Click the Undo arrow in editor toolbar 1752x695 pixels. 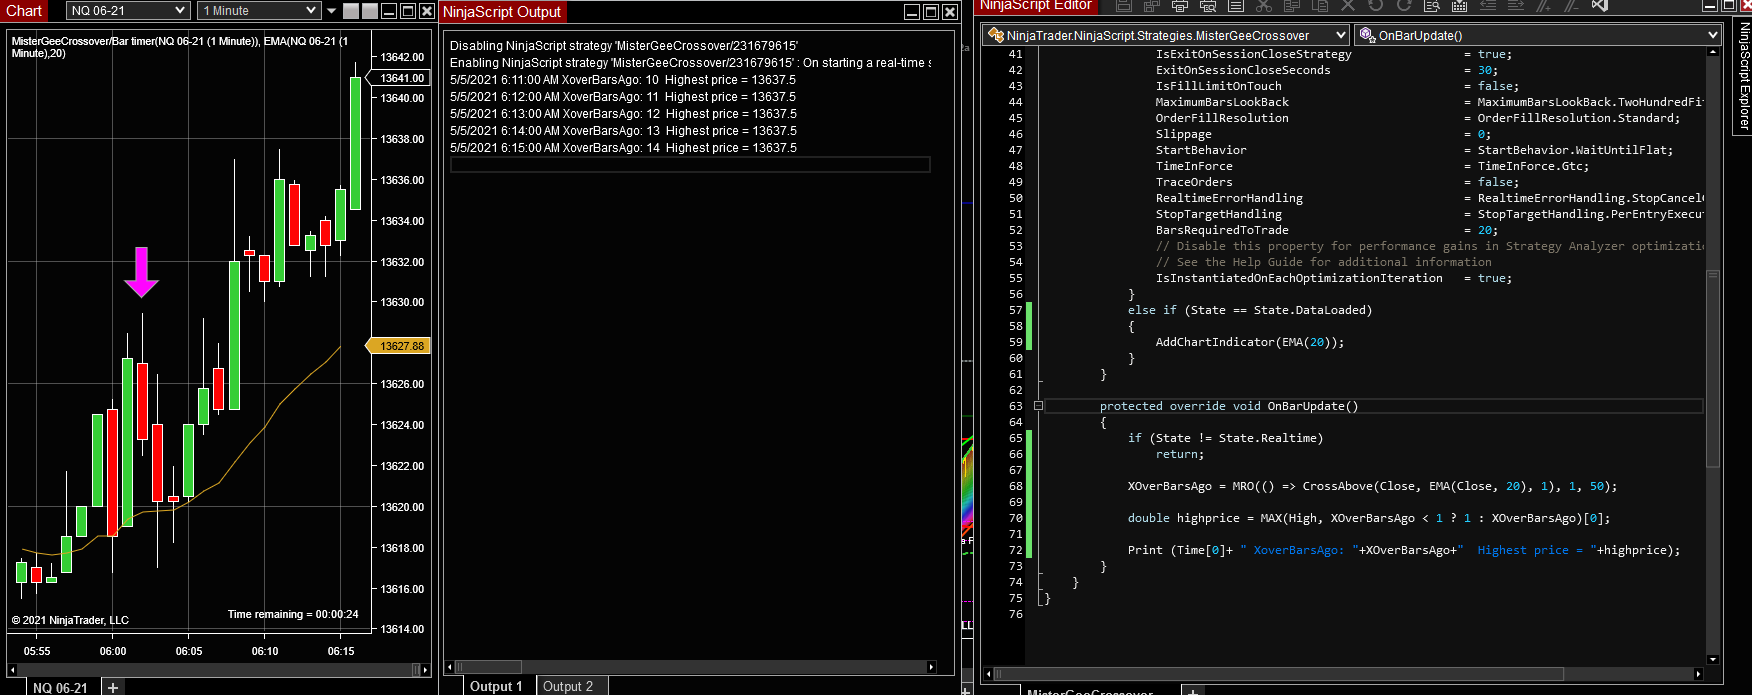coord(1376,5)
